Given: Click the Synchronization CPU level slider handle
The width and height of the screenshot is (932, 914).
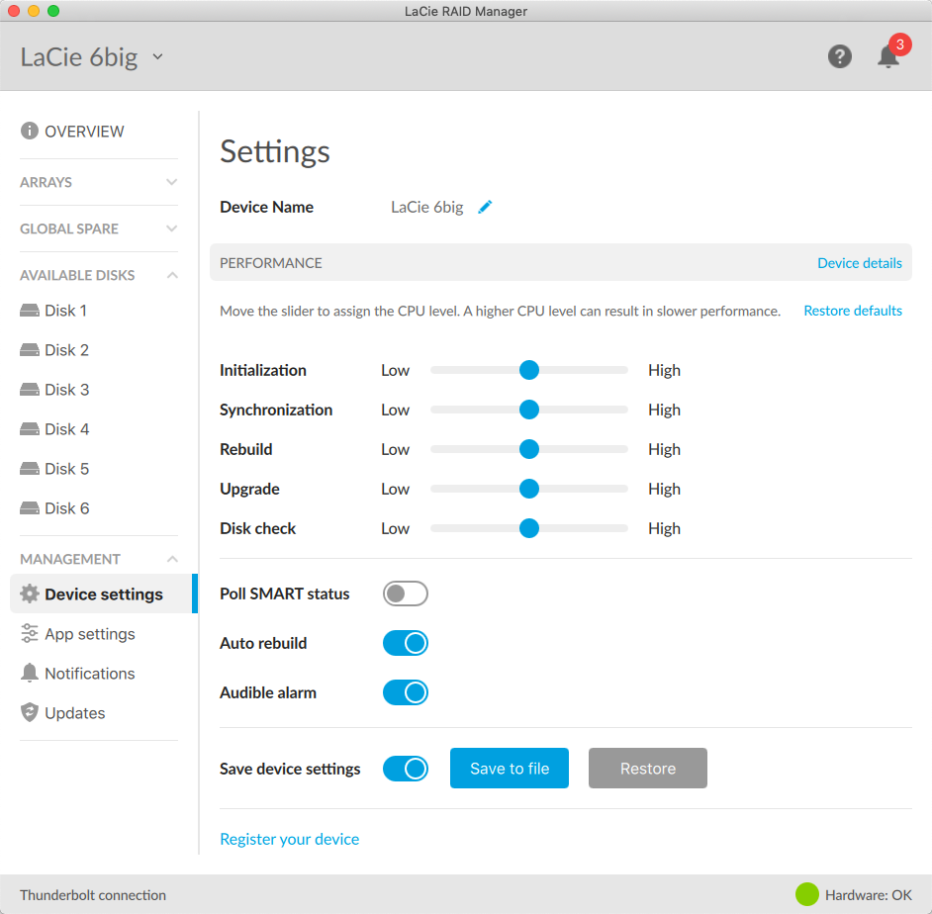Looking at the screenshot, I should coord(529,409).
